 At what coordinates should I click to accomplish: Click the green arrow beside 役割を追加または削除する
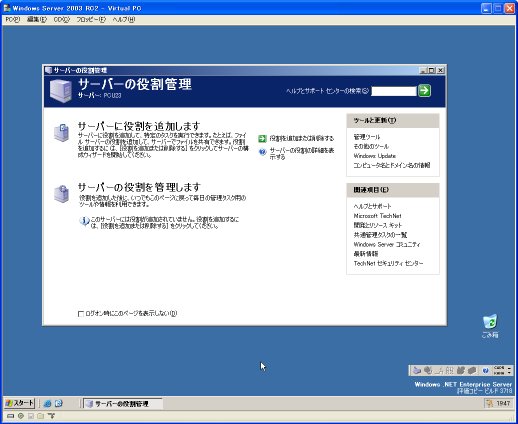pos(262,138)
